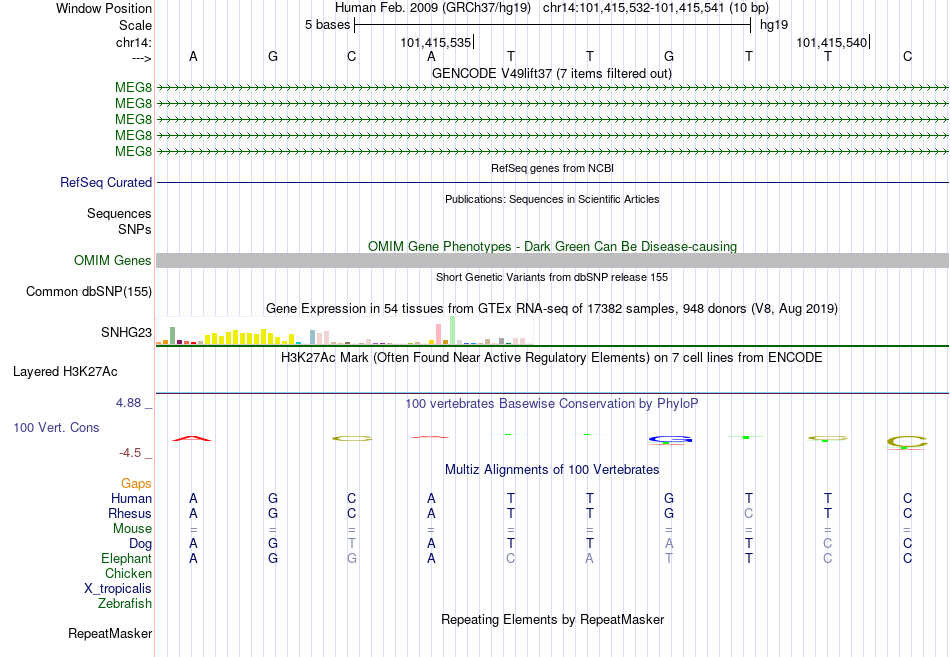Click the -4.5 lower PhyloP axis value
Viewport: 950px width, 657px height.
[130, 453]
